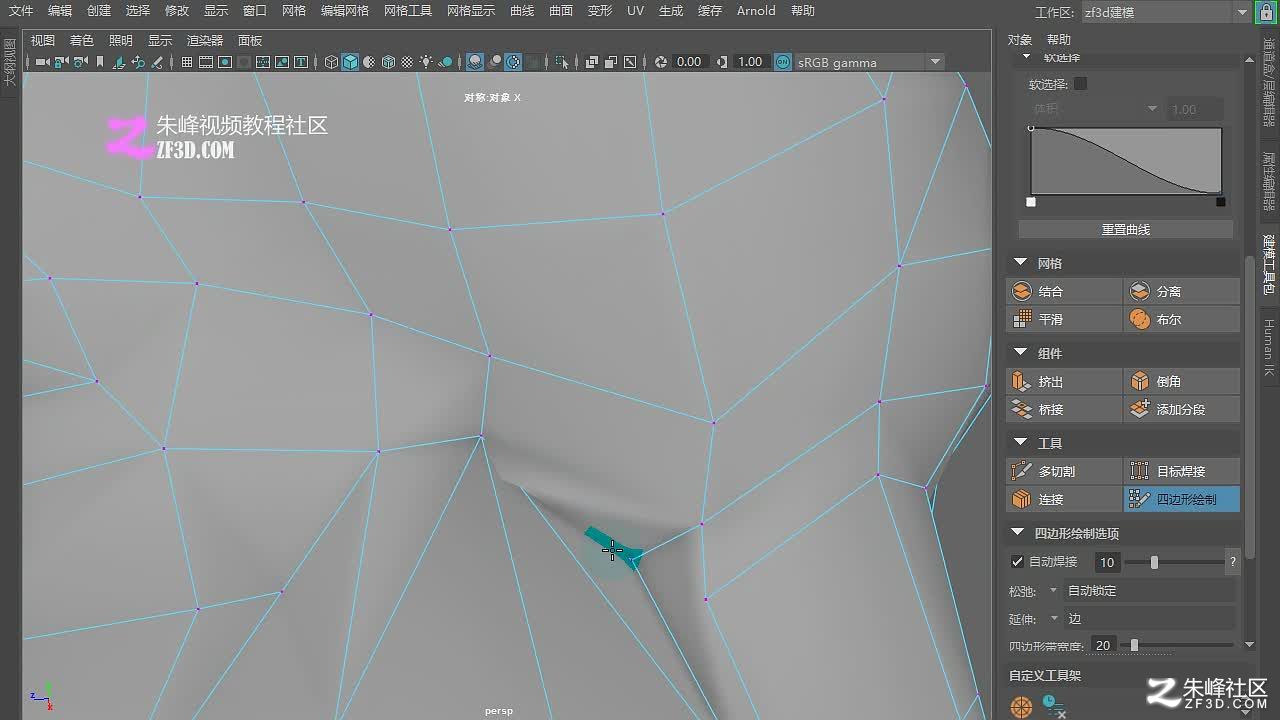1280x720 pixels.
Task: Open the 延伸 dropdown arrow
Action: 1054,619
